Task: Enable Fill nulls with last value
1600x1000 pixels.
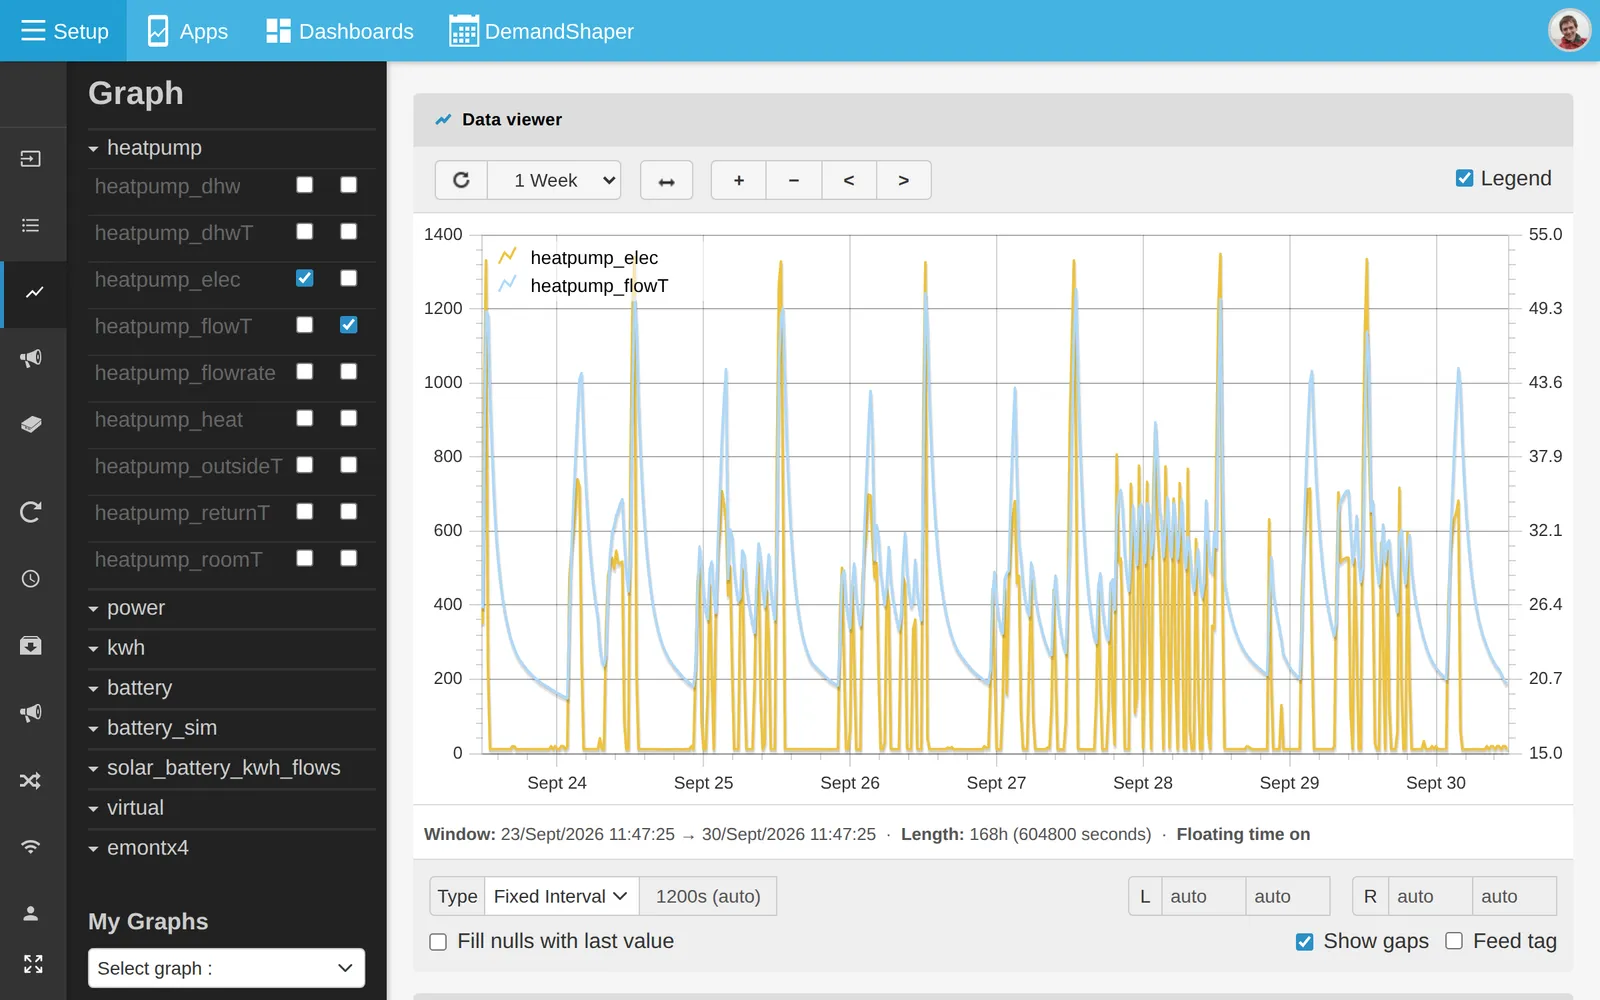Action: 438,942
